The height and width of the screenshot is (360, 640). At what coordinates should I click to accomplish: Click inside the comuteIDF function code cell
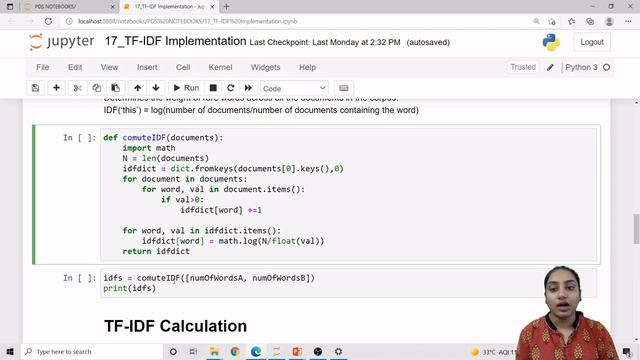click(x=349, y=194)
